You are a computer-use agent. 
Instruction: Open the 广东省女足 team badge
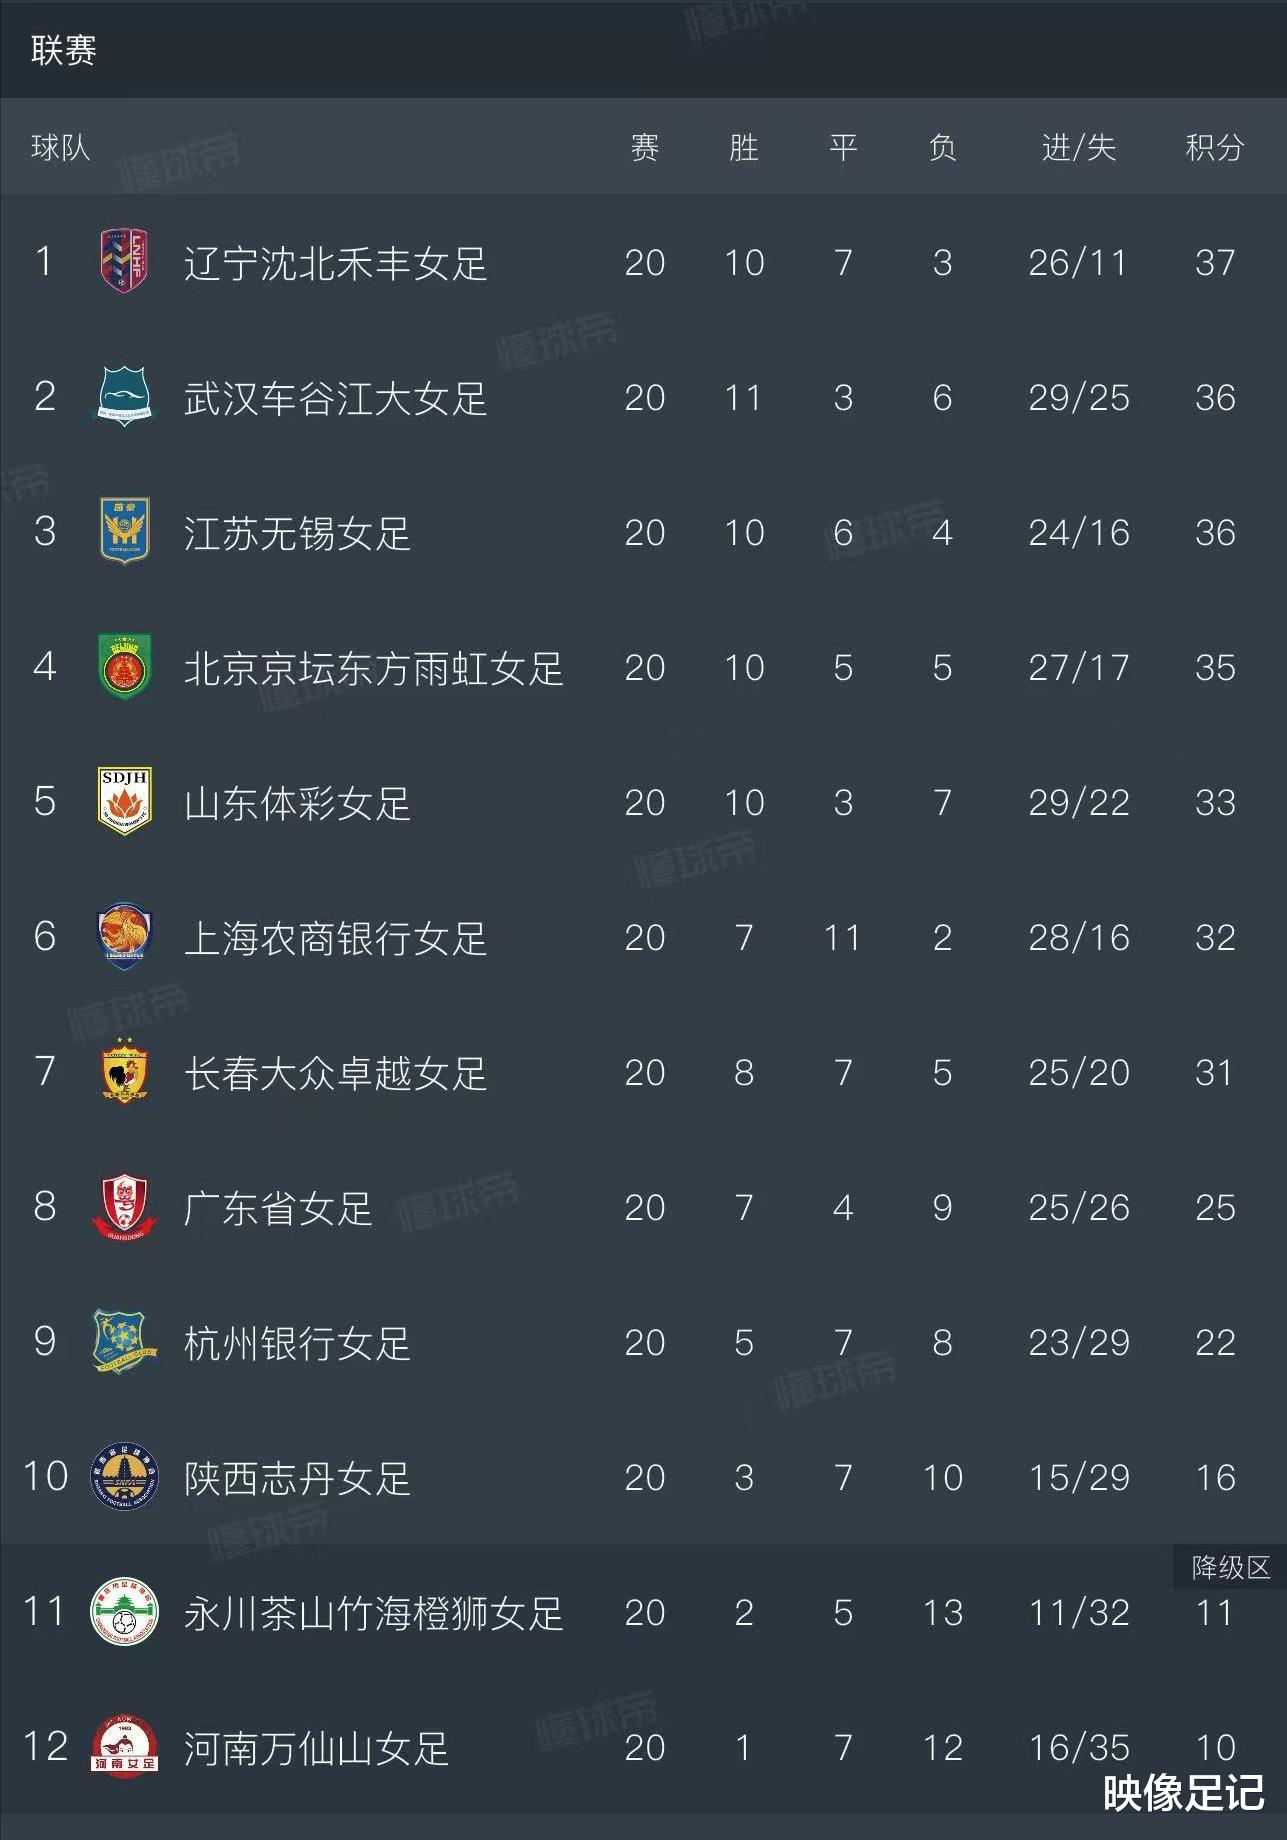[124, 1207]
